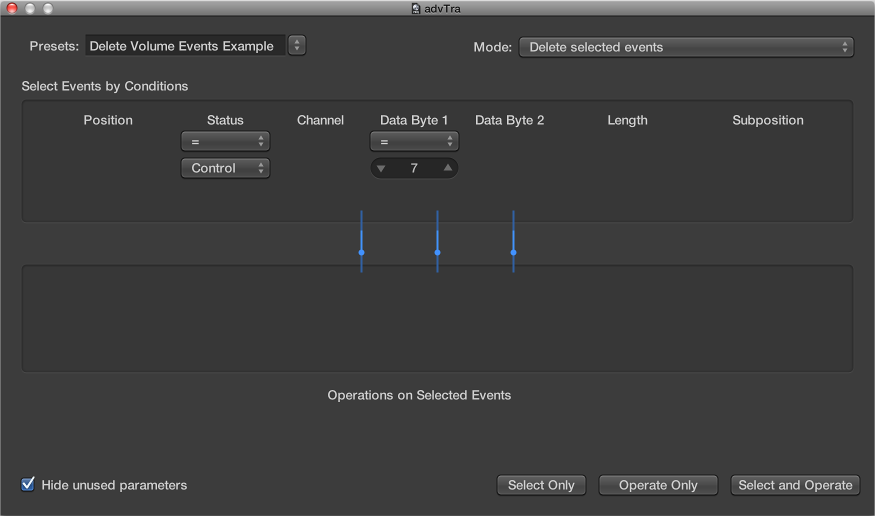Click the Select Events by Conditions label

[104, 86]
